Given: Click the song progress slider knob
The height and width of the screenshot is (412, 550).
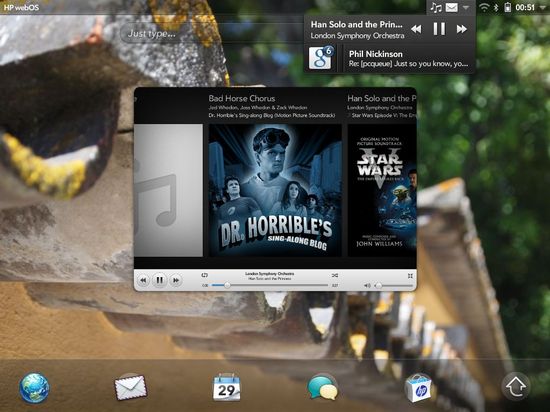Looking at the screenshot, I should point(227,285).
